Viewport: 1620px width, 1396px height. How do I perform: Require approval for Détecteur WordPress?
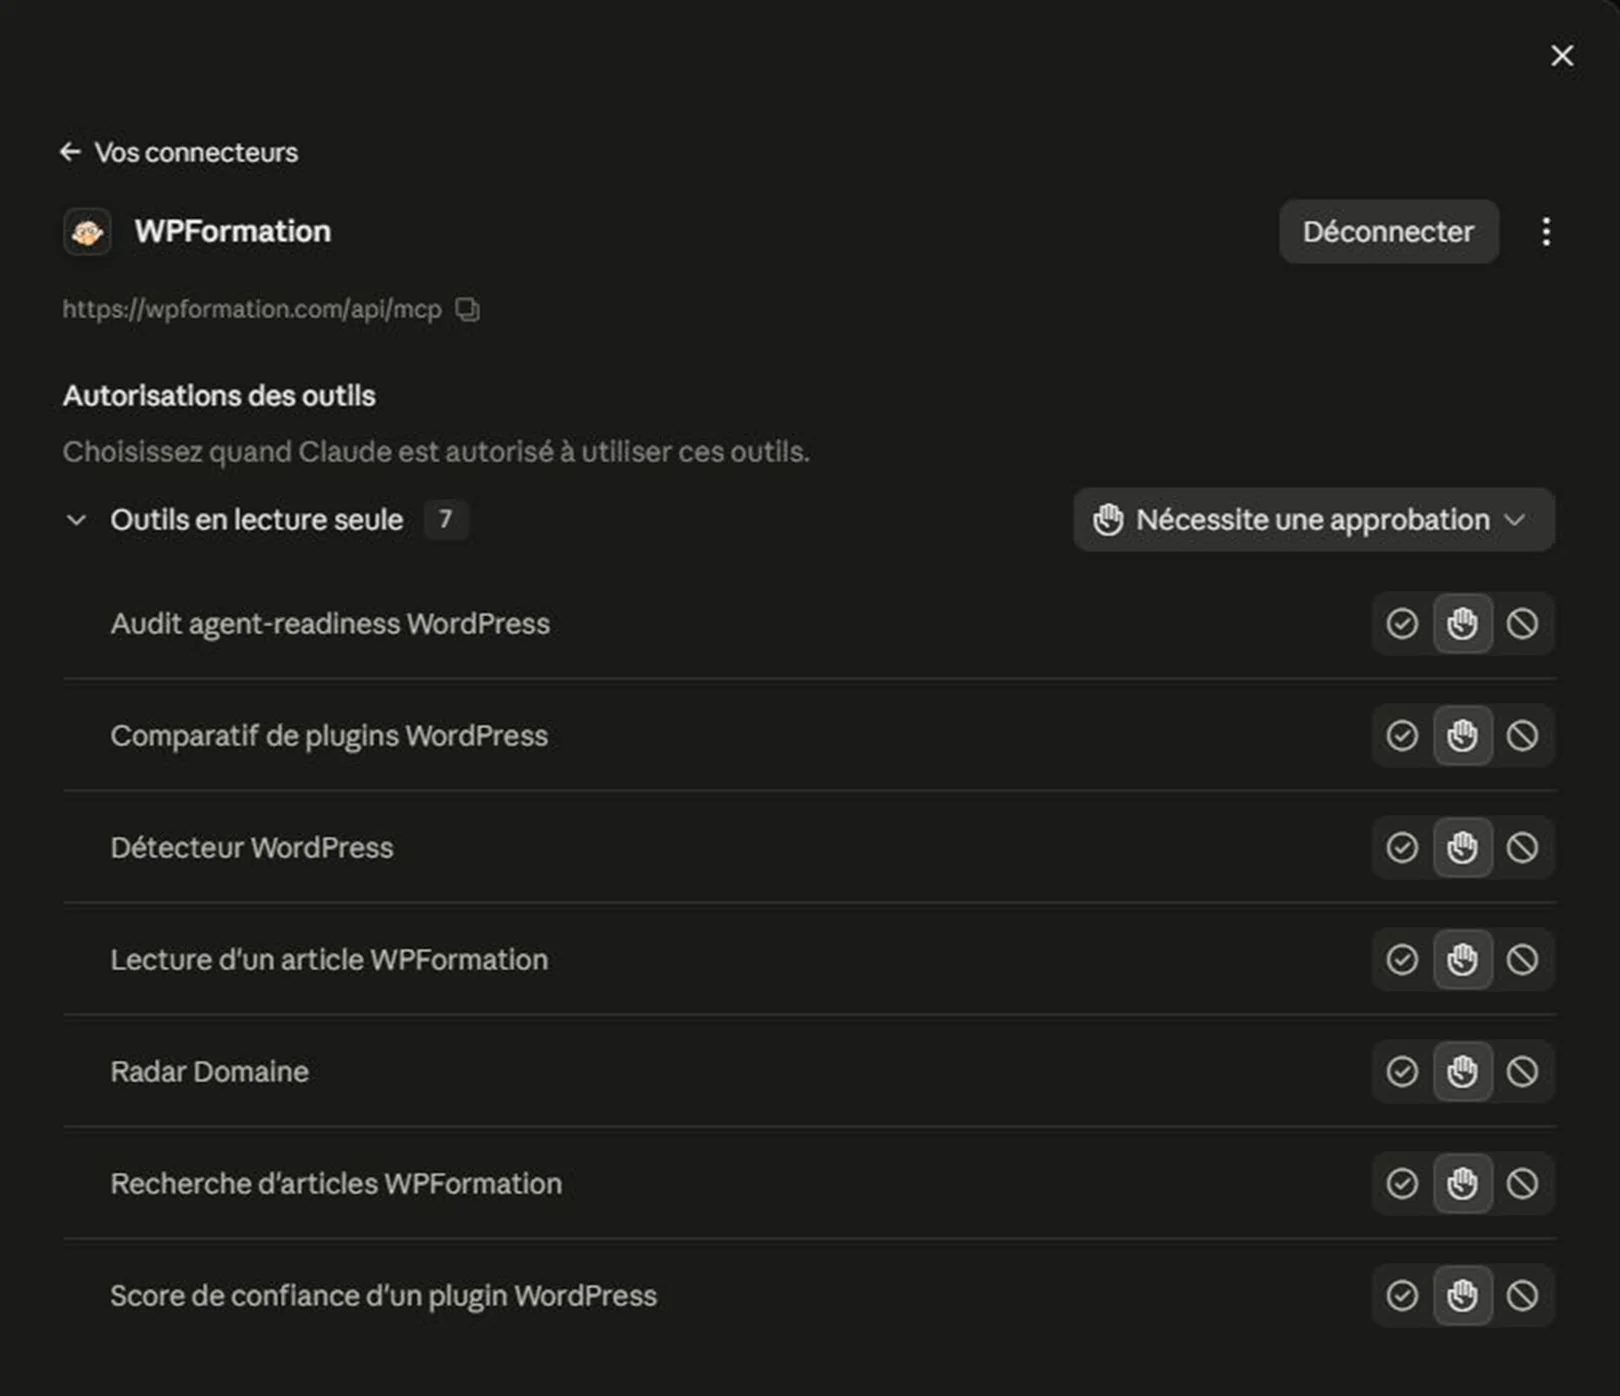click(1462, 848)
